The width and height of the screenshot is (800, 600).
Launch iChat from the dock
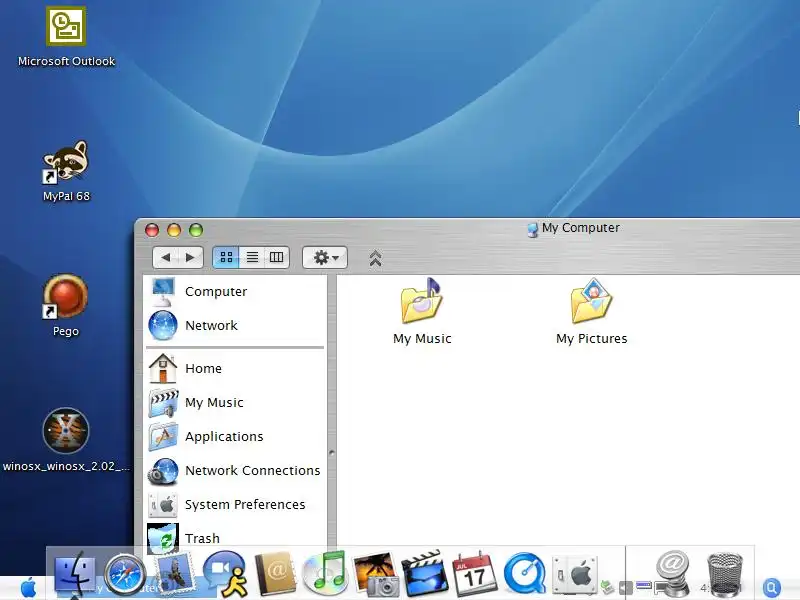225,574
